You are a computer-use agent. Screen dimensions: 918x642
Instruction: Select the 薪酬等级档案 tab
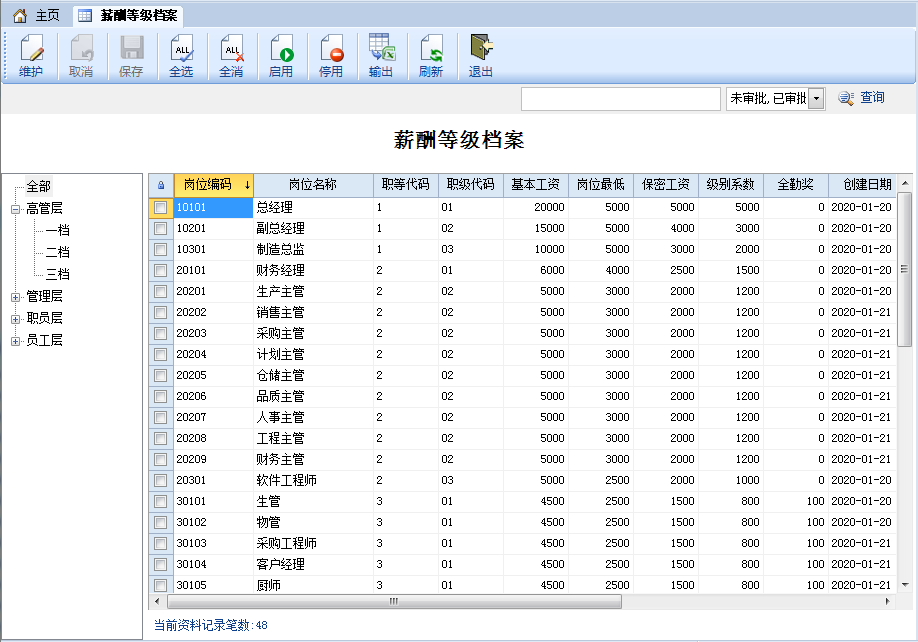129,16
